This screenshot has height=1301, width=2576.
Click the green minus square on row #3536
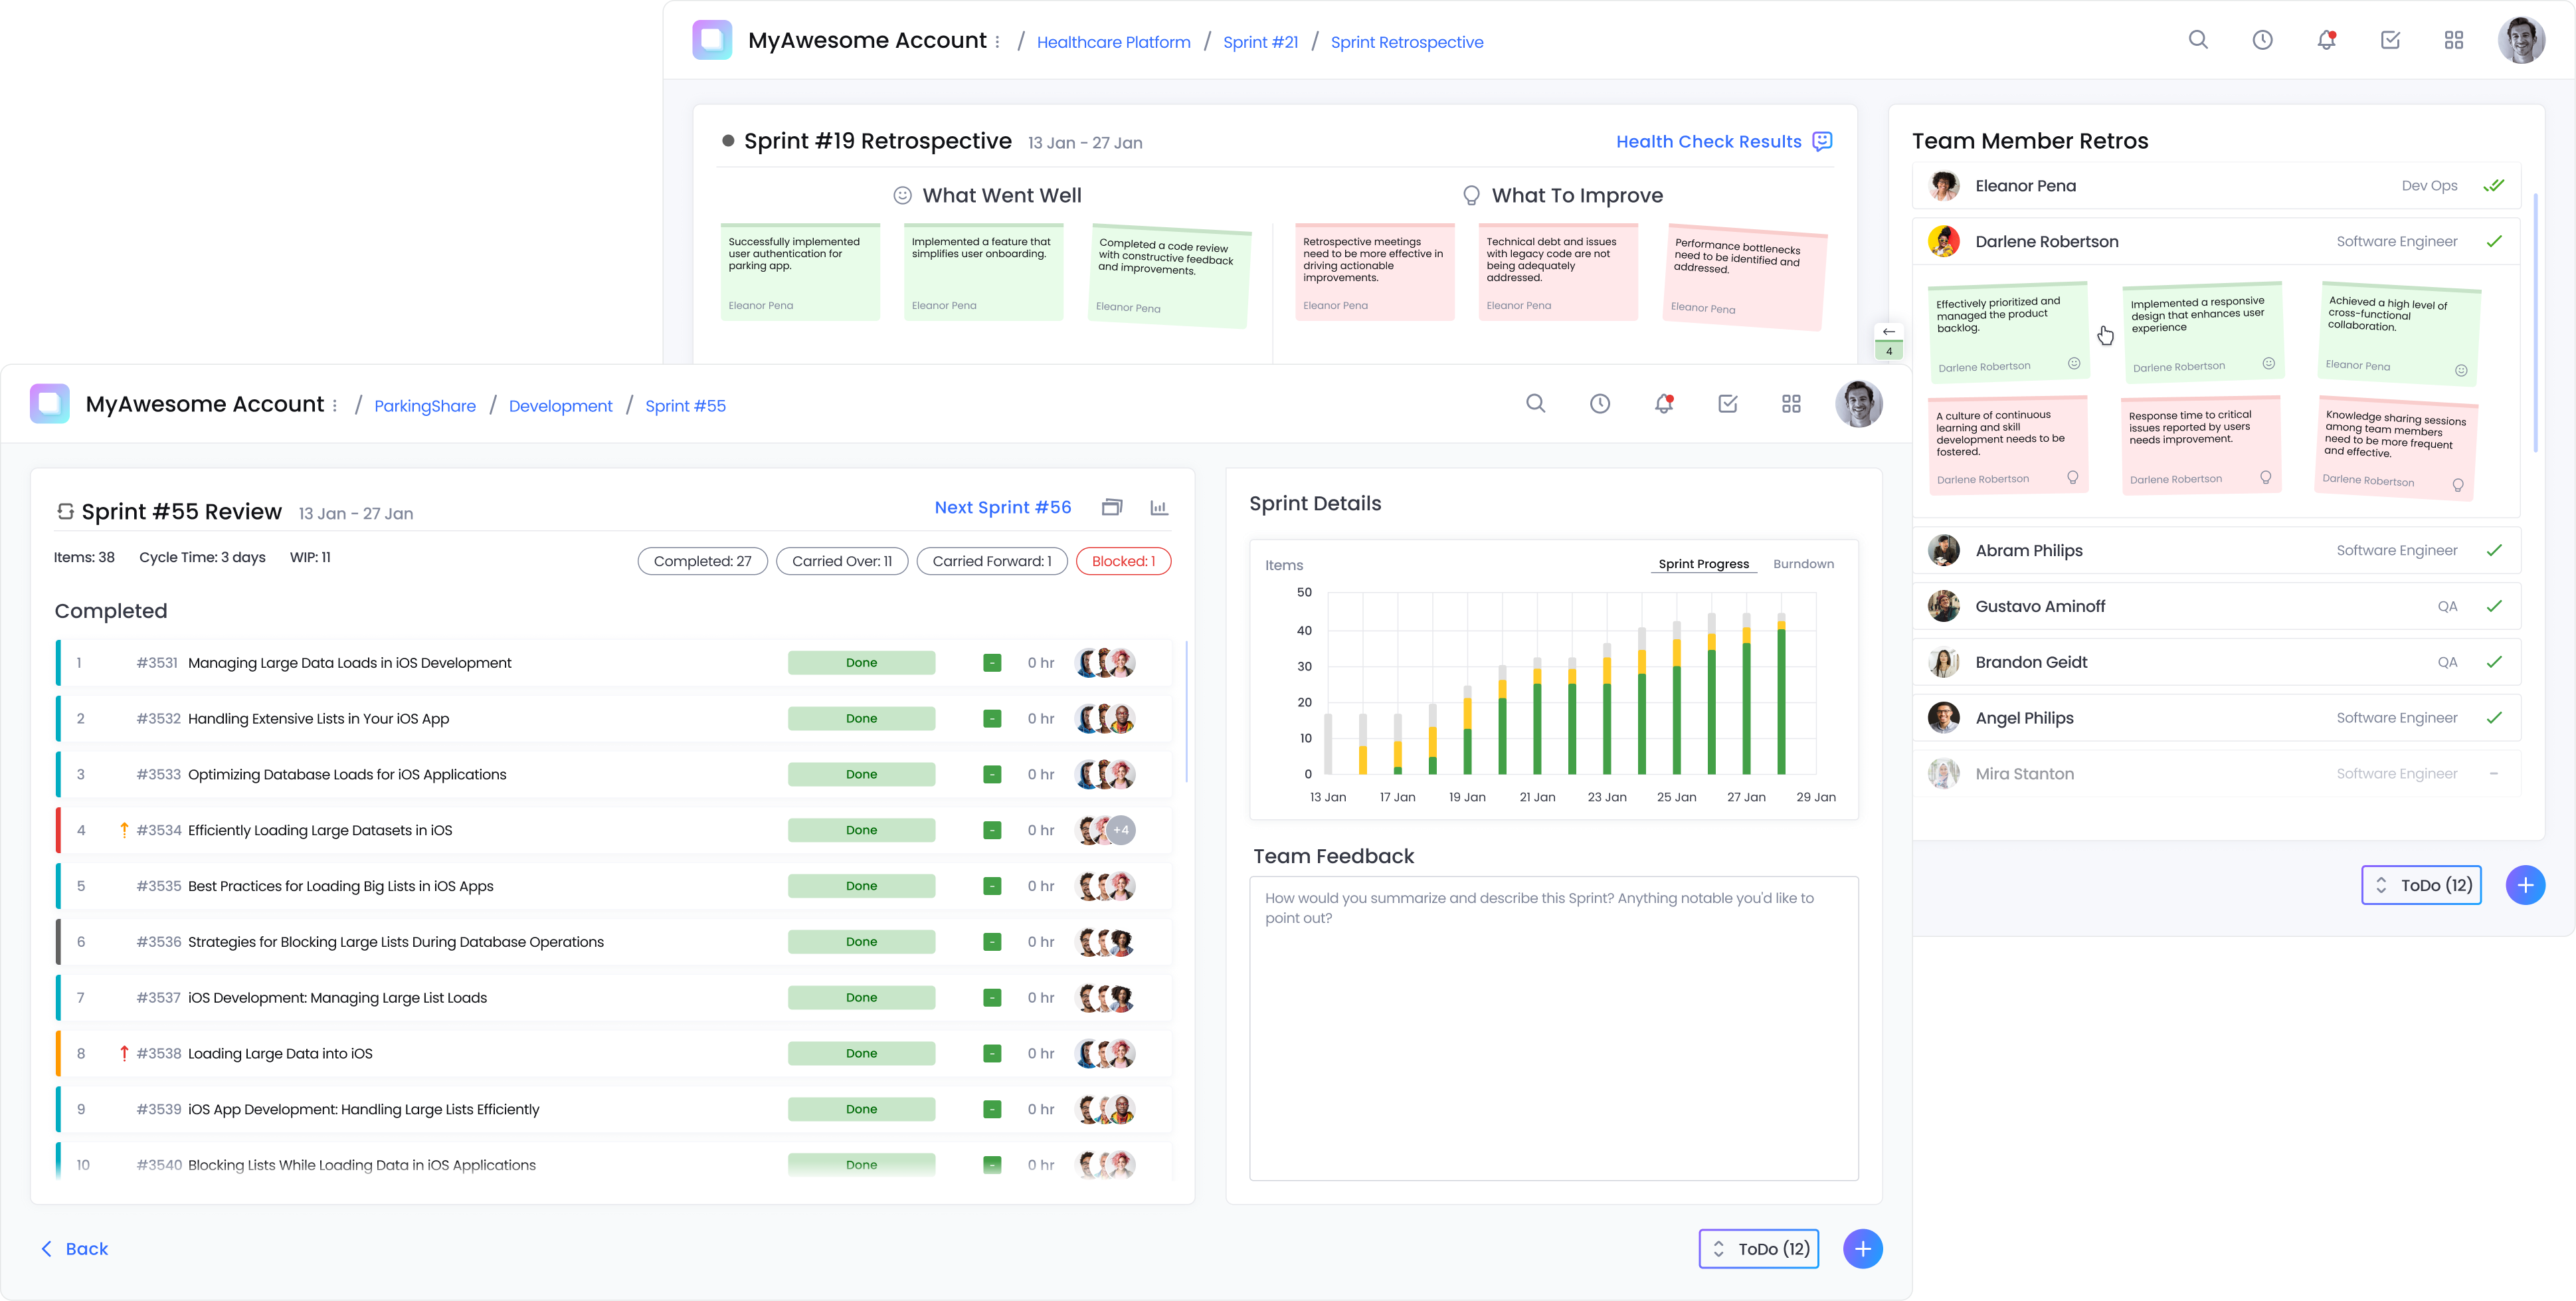coord(992,942)
